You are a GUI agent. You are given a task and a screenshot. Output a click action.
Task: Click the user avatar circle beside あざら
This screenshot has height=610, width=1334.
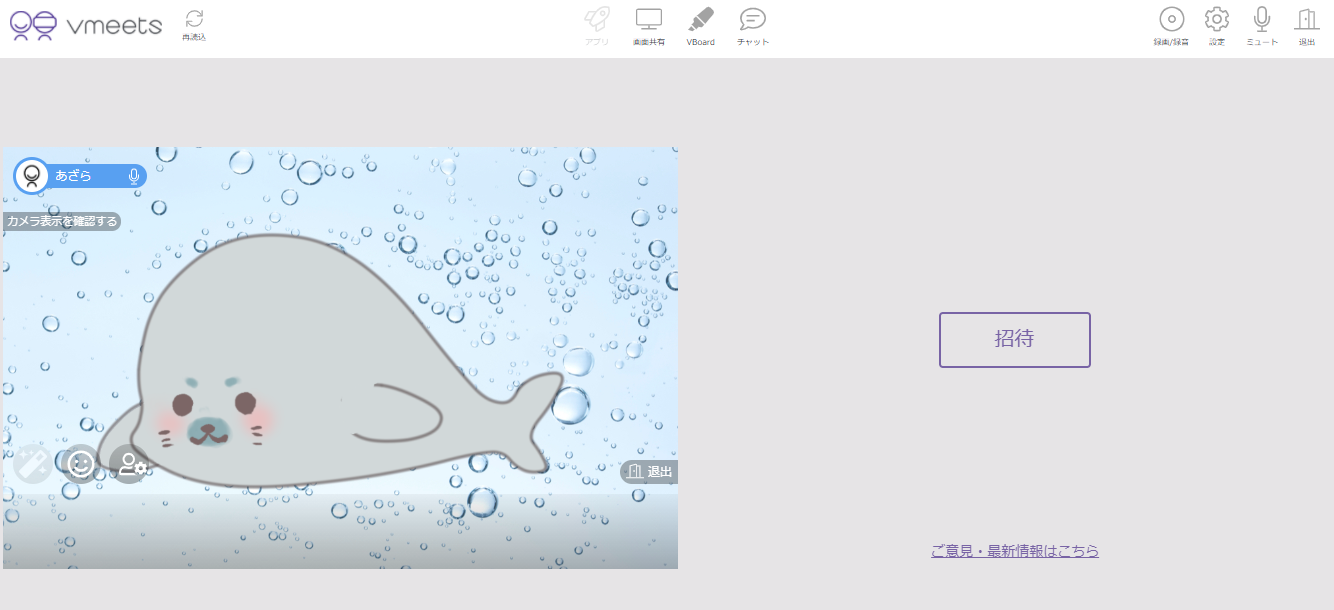(x=32, y=176)
